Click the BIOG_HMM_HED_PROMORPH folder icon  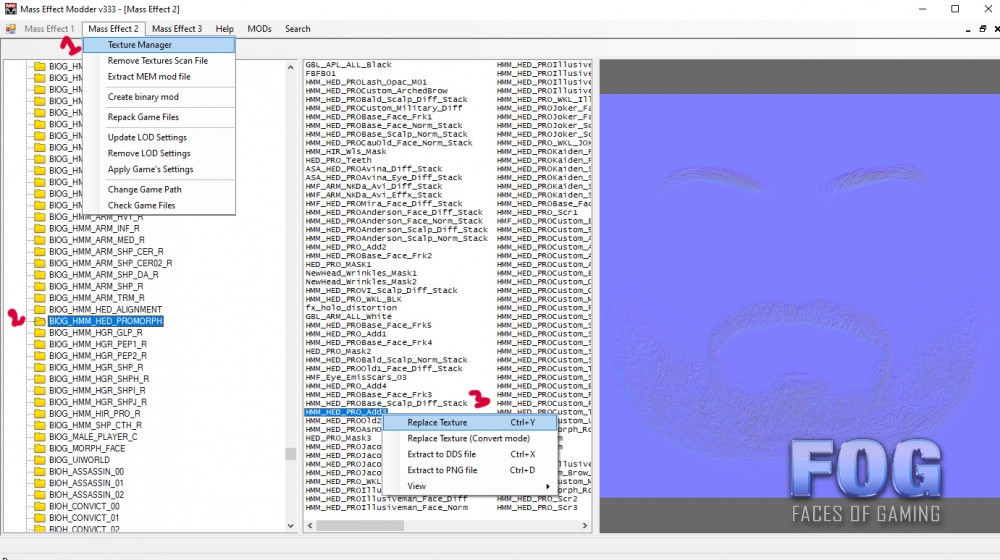(40, 321)
